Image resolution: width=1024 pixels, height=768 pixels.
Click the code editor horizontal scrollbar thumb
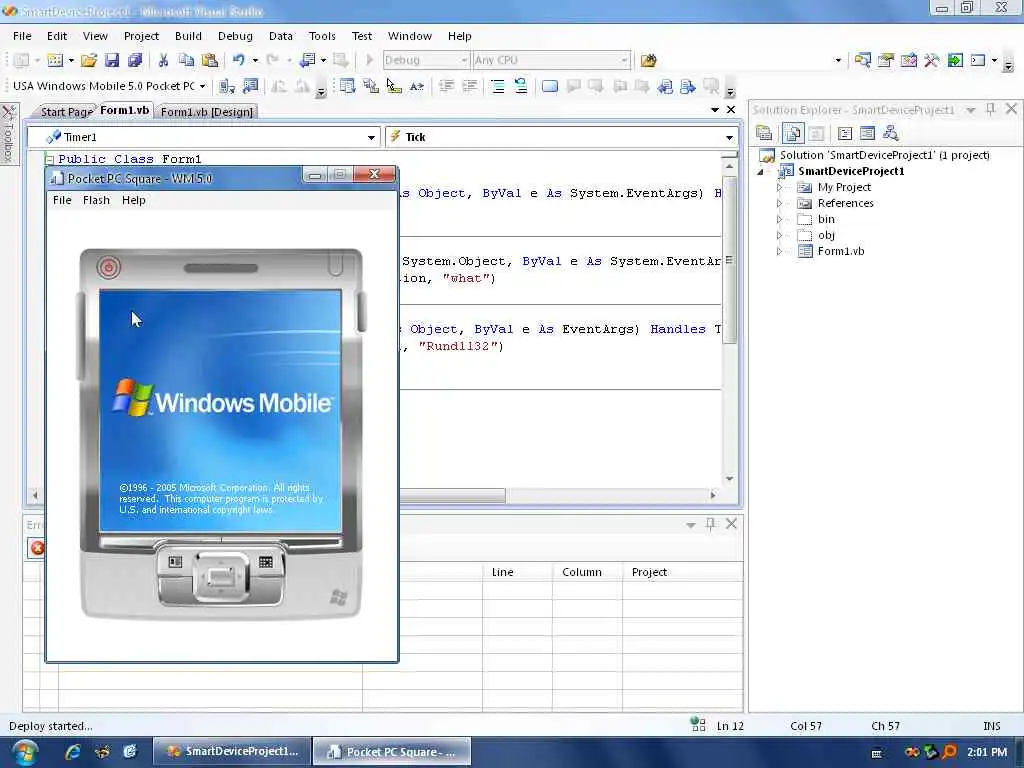pyautogui.click(x=452, y=496)
